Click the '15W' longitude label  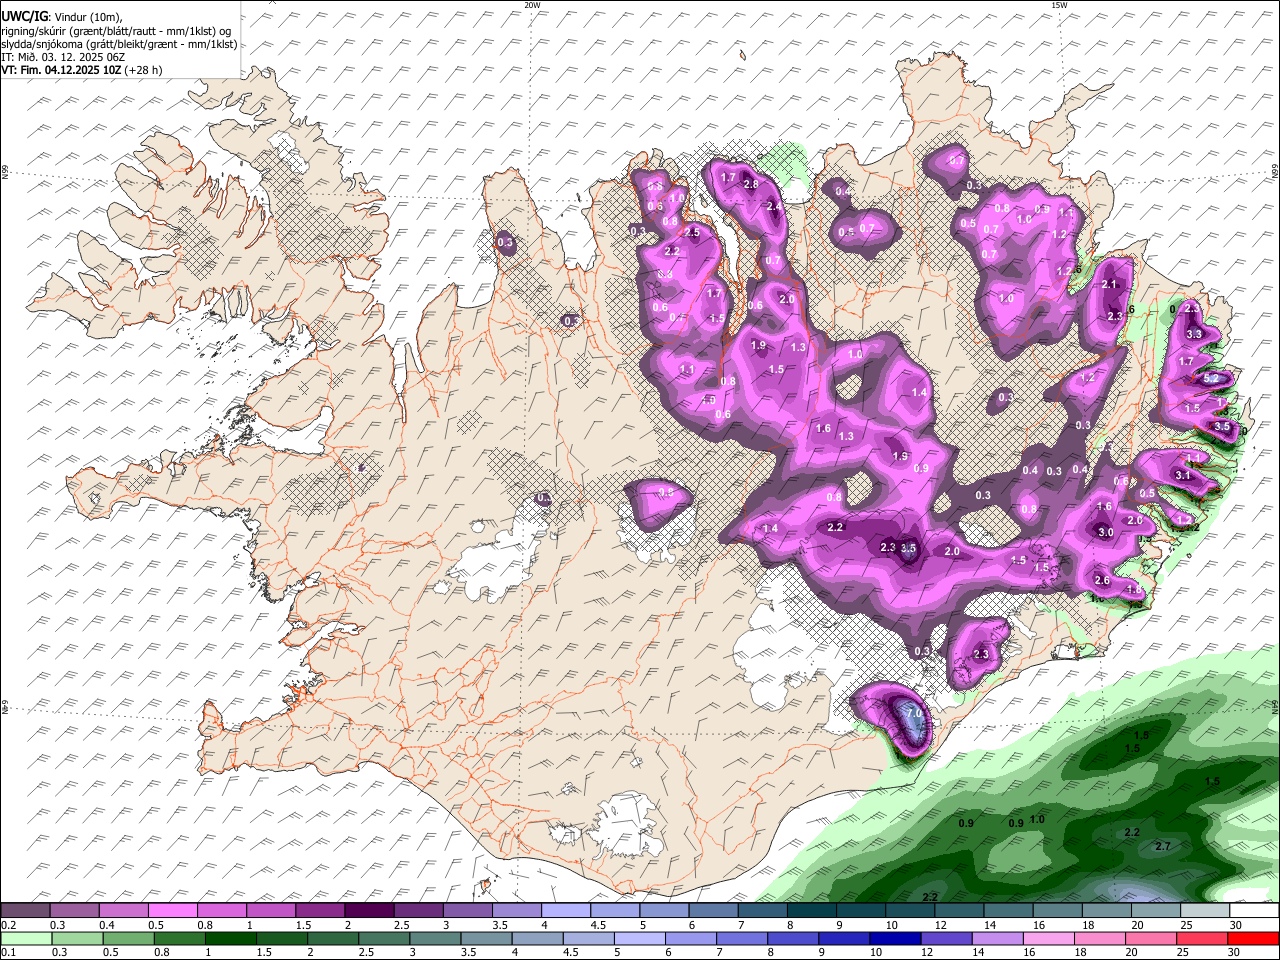coord(1060,5)
